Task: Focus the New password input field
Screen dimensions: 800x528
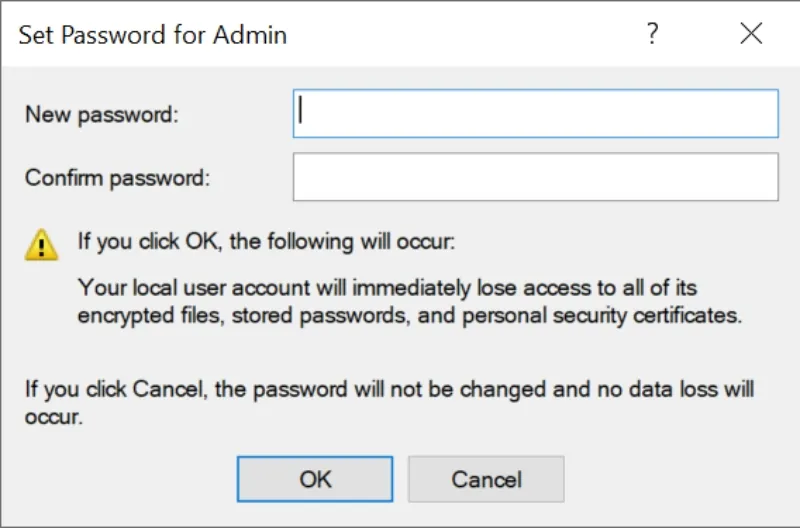Action: point(535,114)
